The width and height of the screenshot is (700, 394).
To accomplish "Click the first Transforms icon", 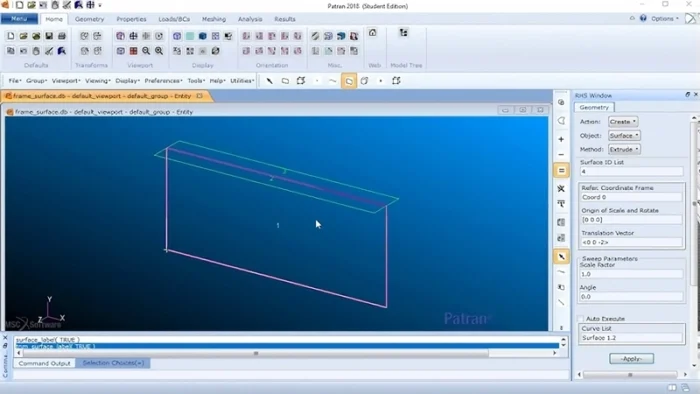I will coord(84,36).
